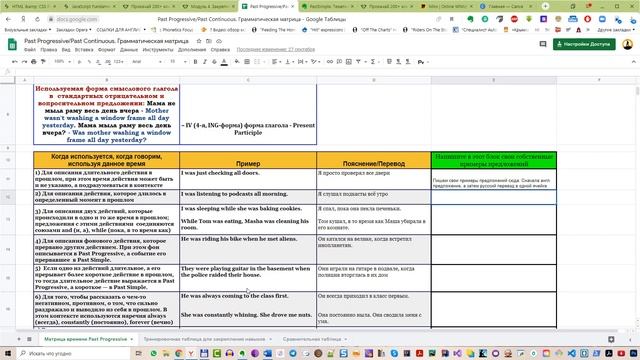Open the Google Sheets home icon
This screenshot has width=640, height=360.
point(12,44)
